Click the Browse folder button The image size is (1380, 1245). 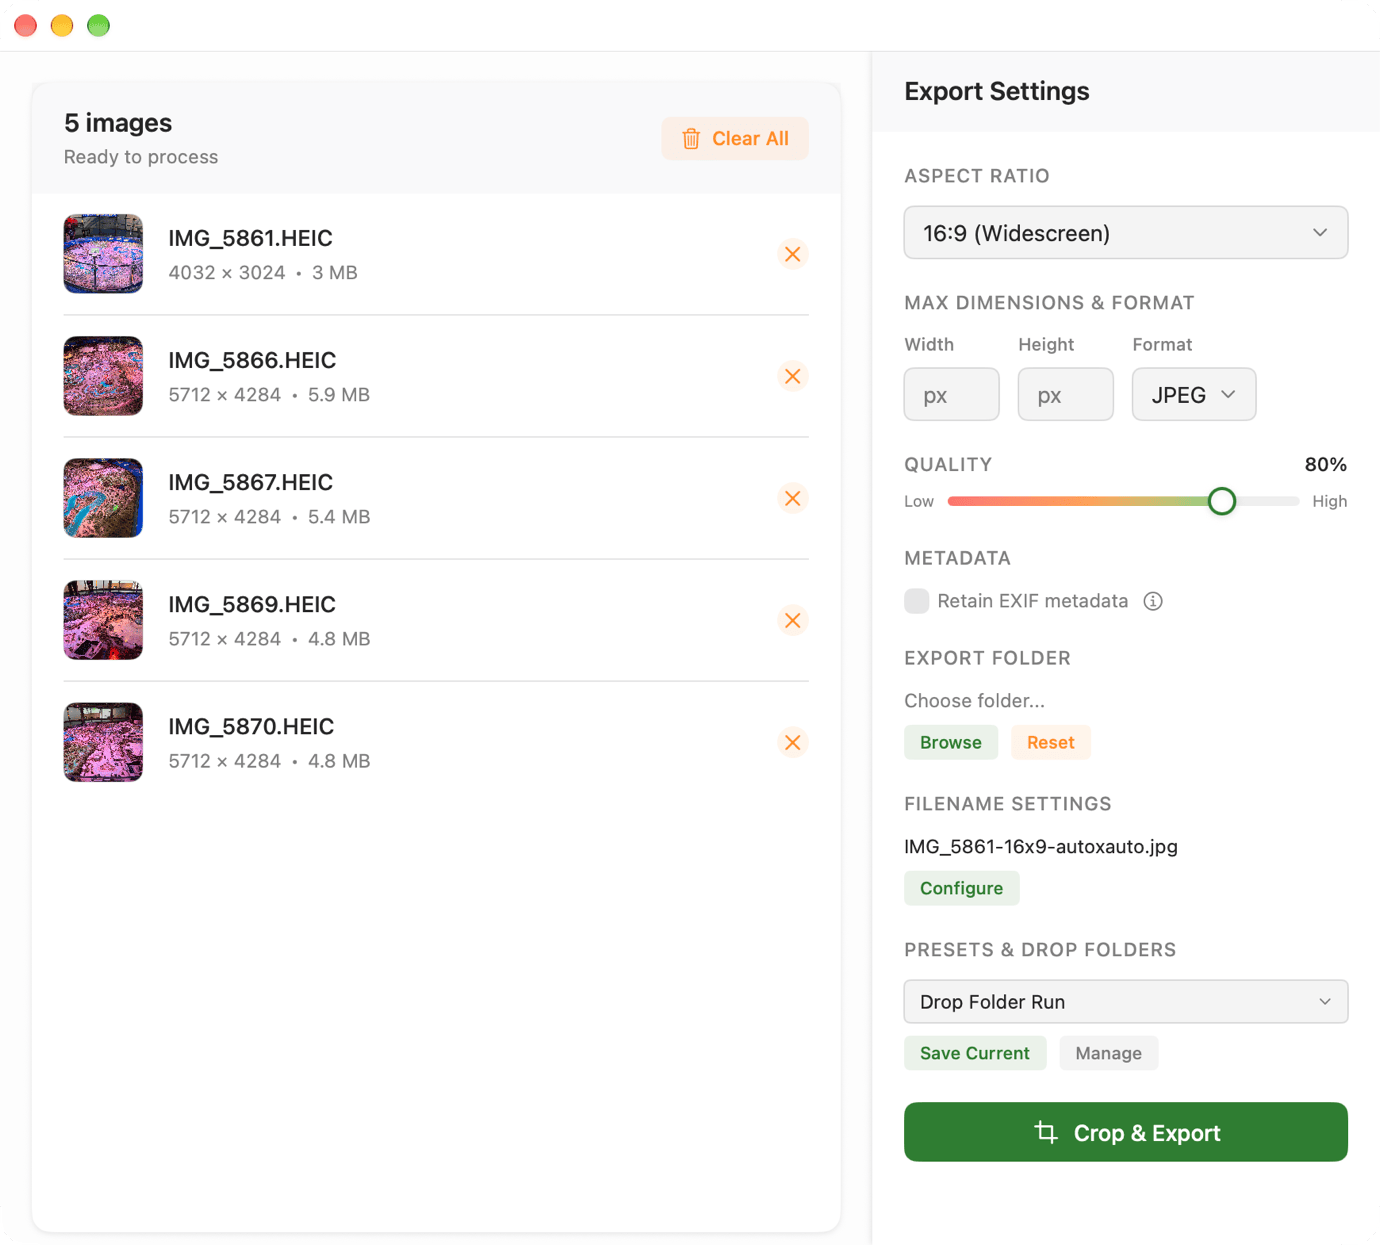pyautogui.click(x=951, y=742)
